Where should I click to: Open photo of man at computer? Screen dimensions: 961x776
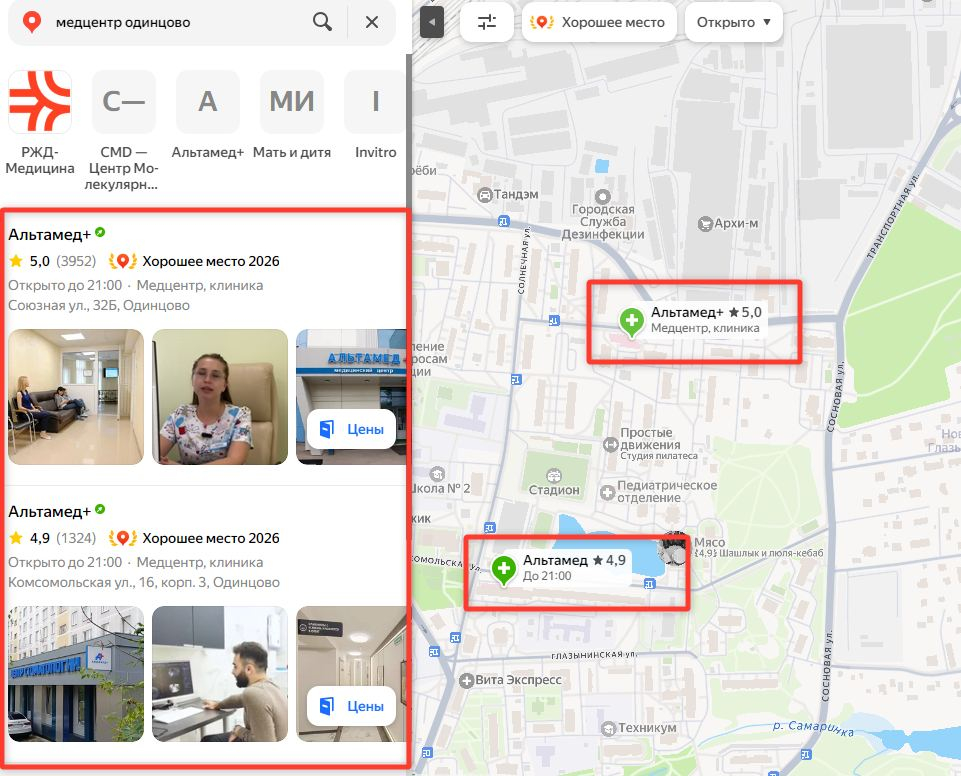220,674
